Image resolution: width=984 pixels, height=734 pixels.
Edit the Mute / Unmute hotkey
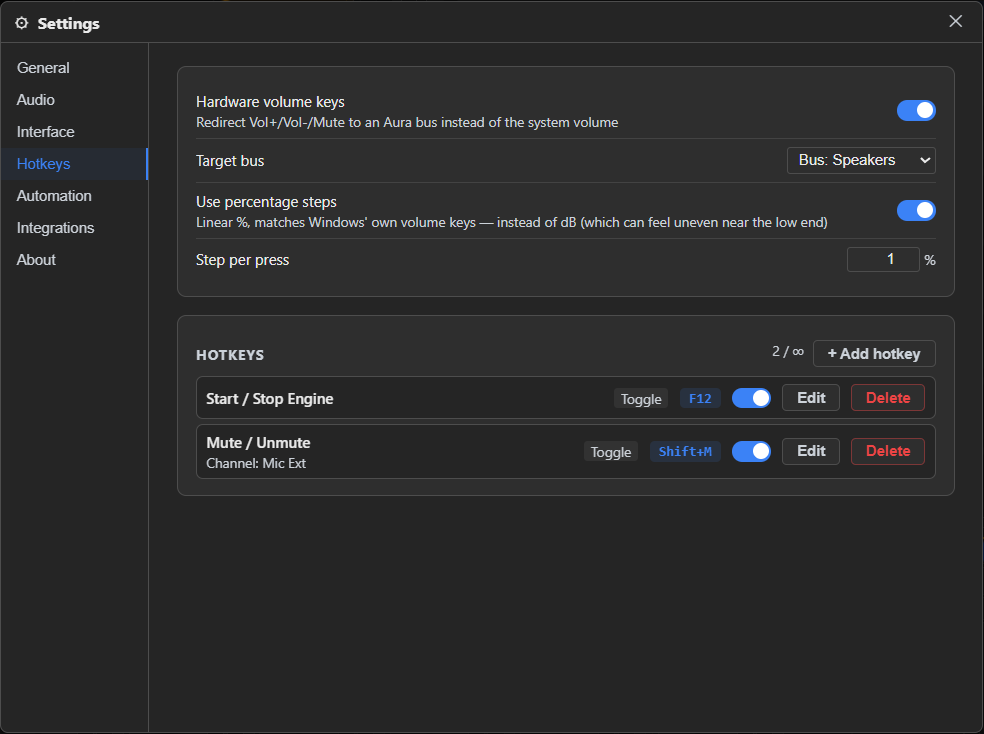tap(811, 451)
